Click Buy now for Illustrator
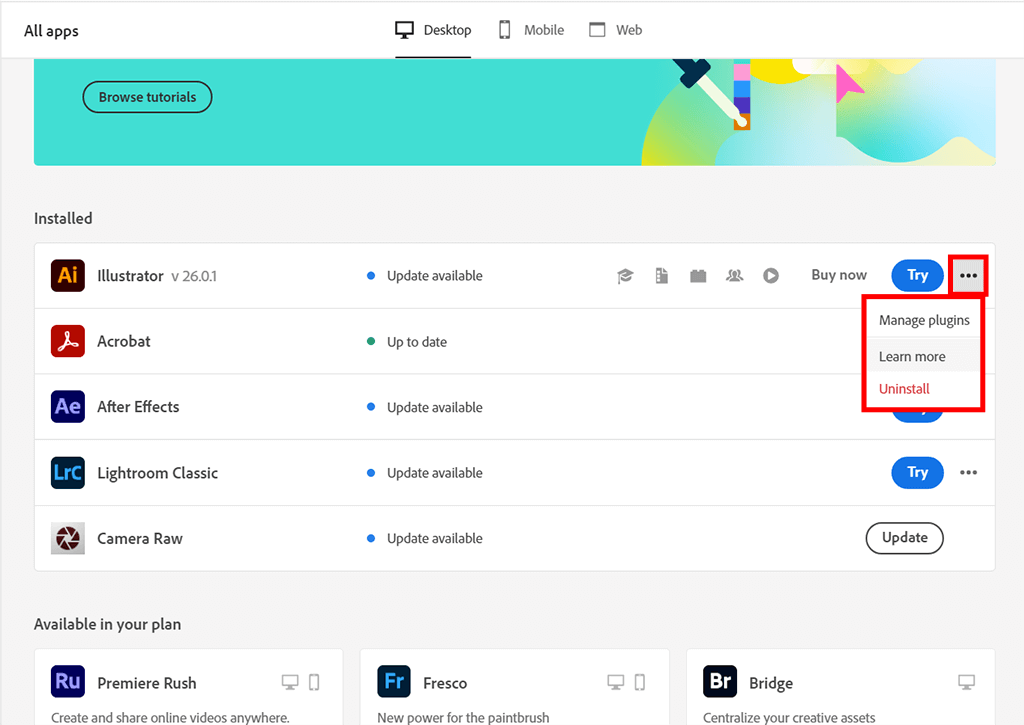This screenshot has width=1024, height=725. [839, 275]
